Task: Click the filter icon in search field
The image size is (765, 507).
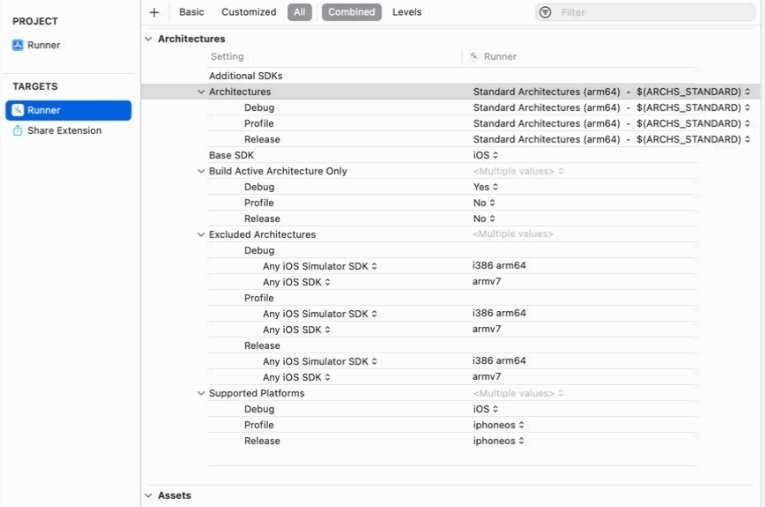Action: click(545, 12)
